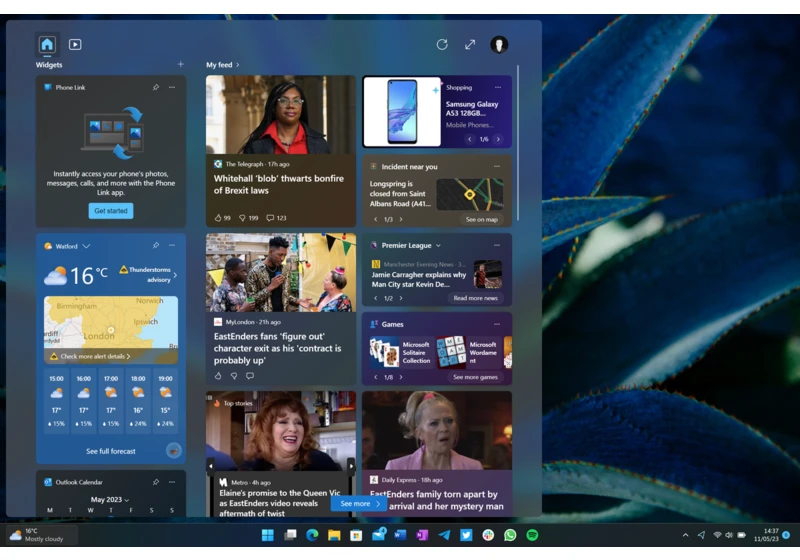
Task: Pin the Phone Link widget
Action: [x=156, y=87]
